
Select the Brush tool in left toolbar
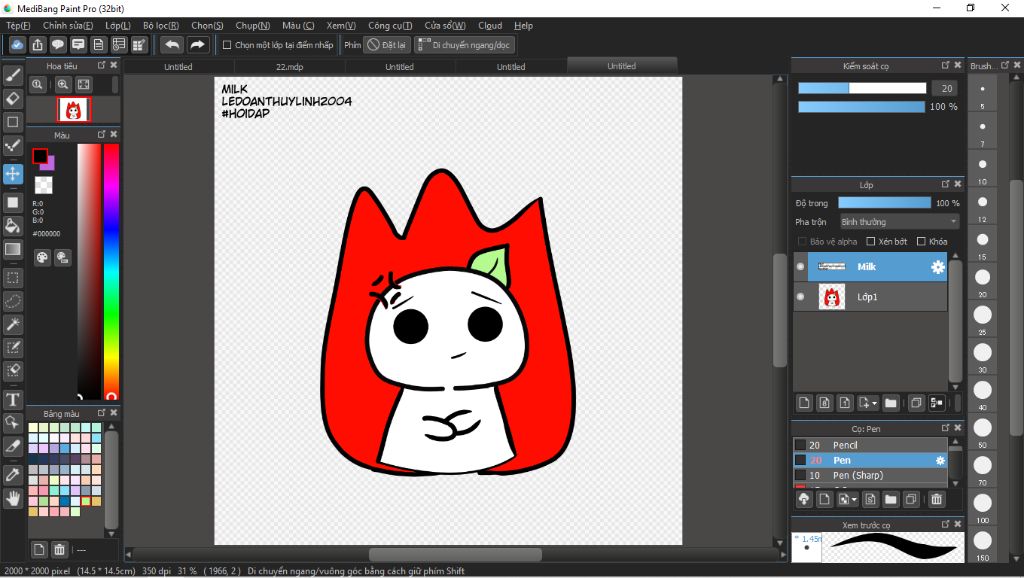pos(12,75)
